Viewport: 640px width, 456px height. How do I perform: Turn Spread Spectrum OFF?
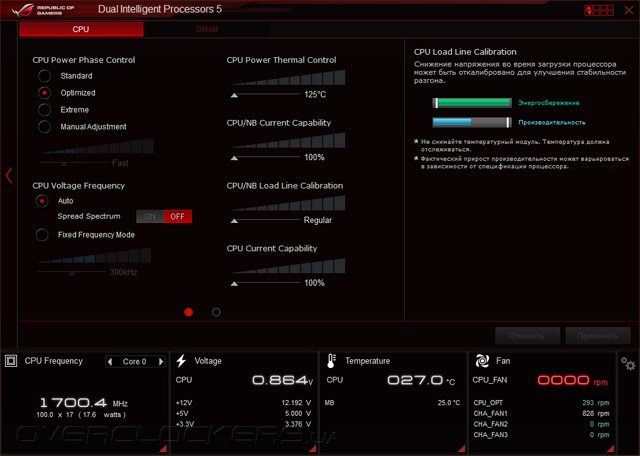[x=178, y=216]
